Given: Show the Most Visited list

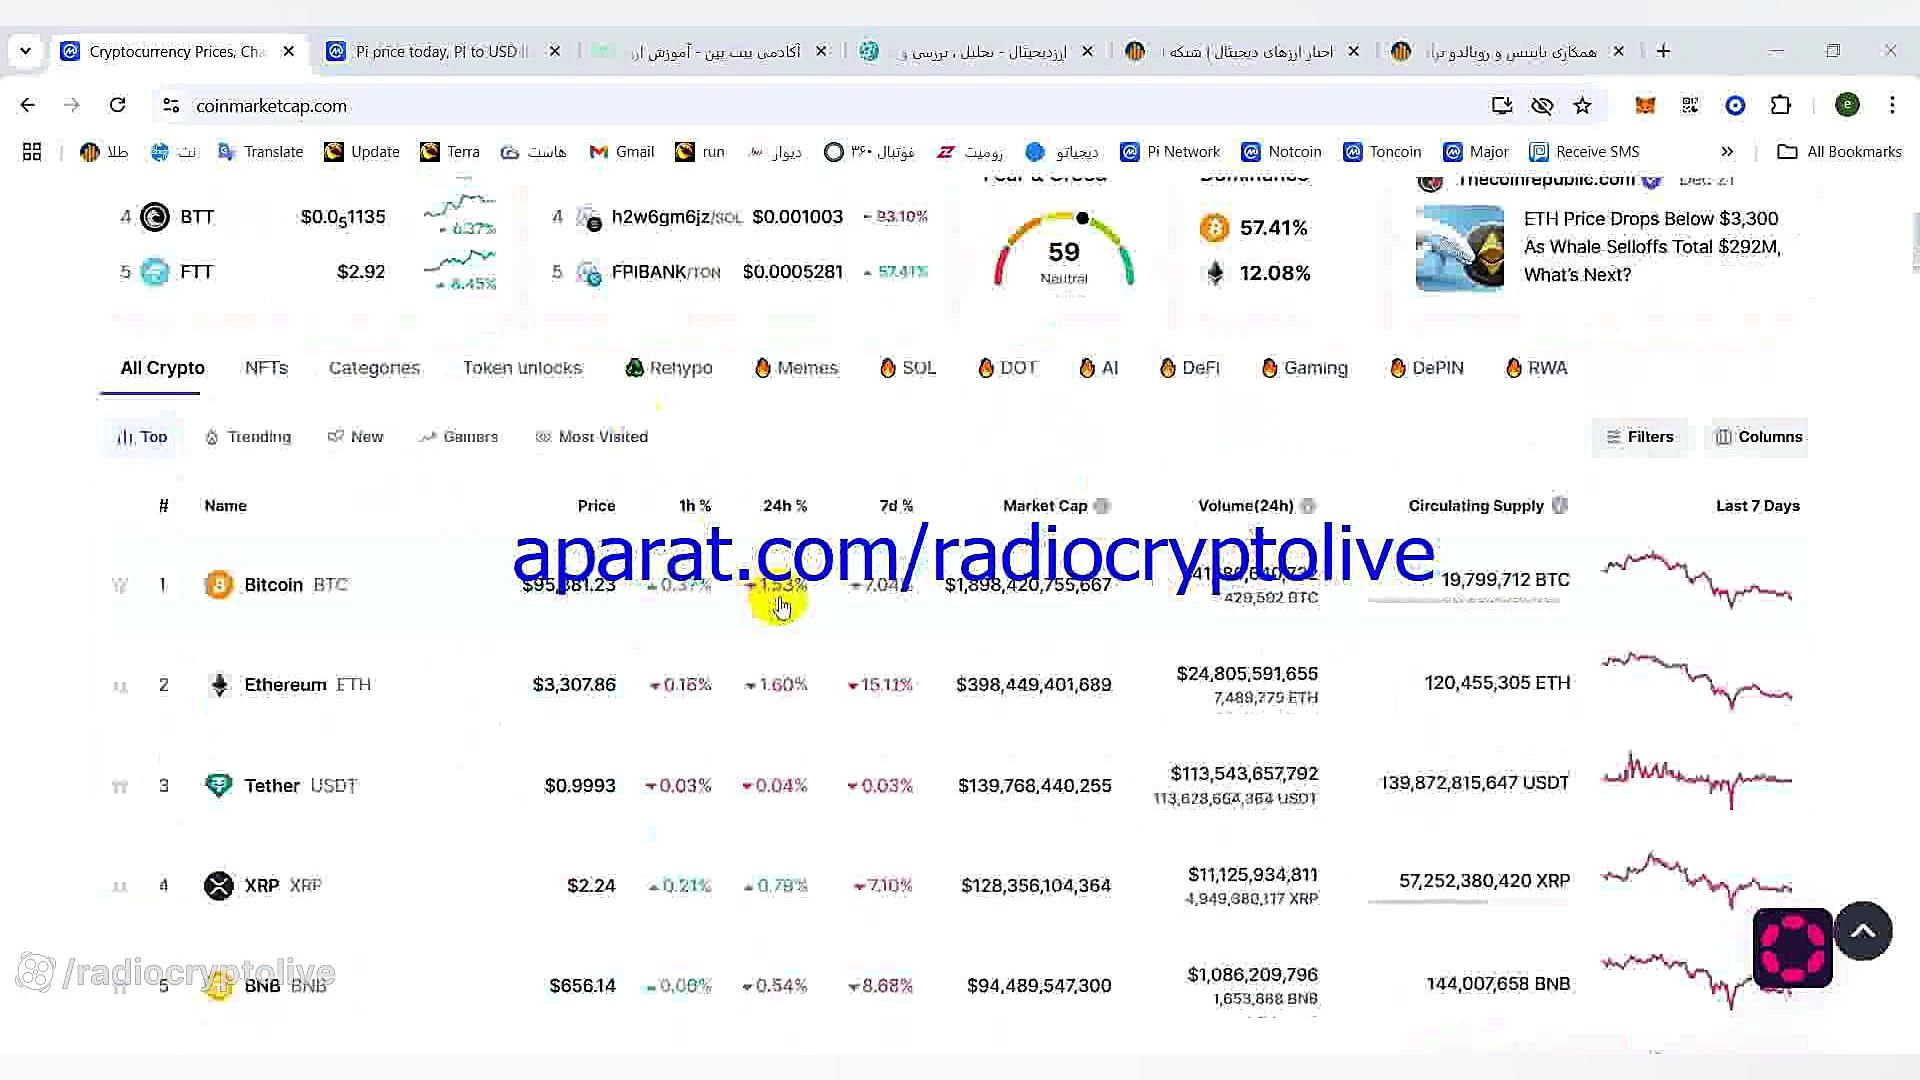Looking at the screenshot, I should coord(592,437).
